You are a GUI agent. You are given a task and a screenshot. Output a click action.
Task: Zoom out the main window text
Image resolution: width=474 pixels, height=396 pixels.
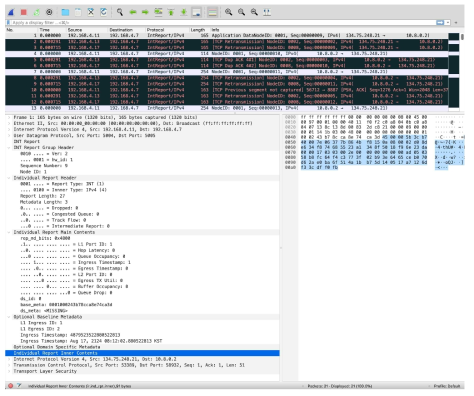(x=241, y=12)
